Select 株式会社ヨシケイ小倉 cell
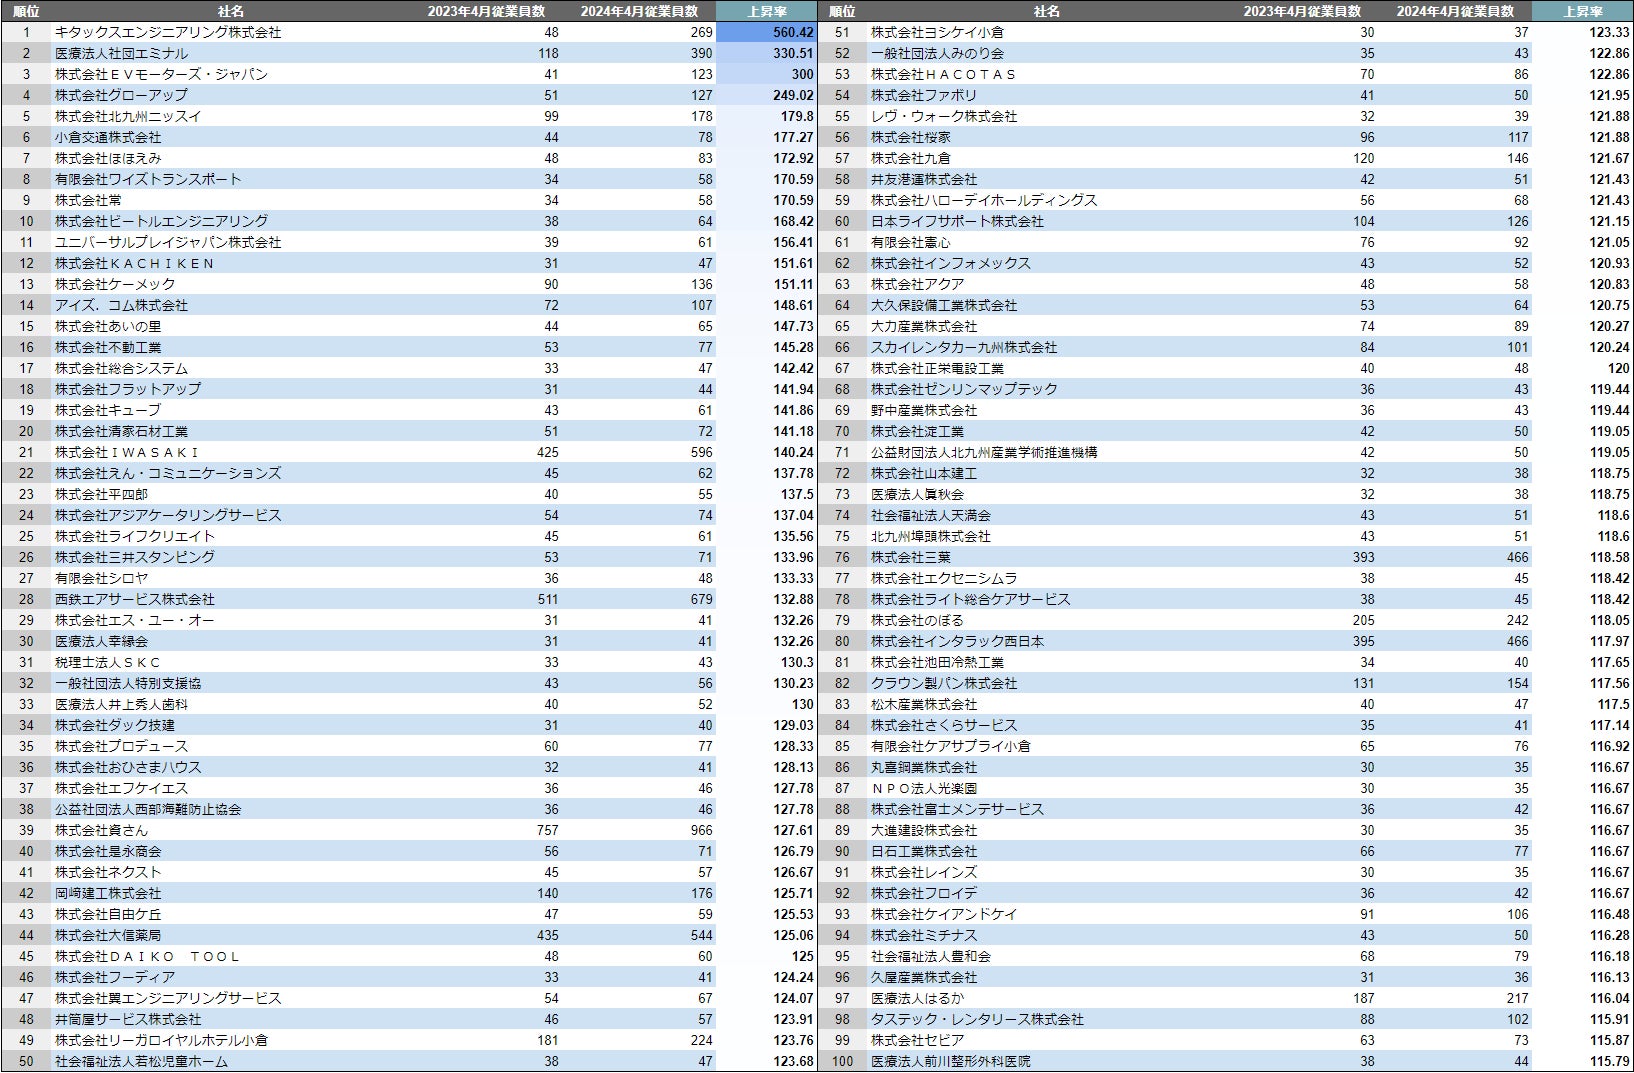 (937, 32)
